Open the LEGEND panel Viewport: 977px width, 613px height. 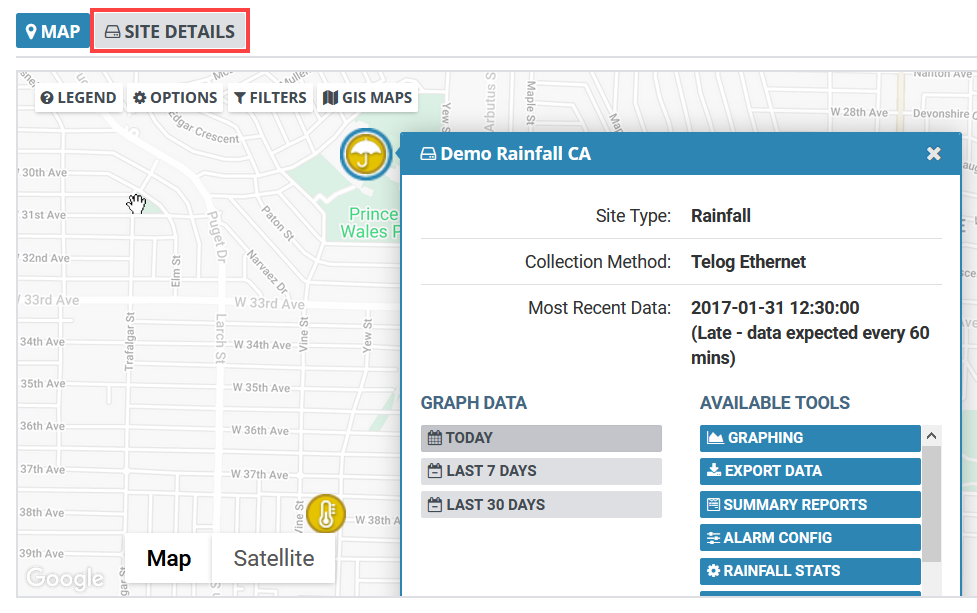point(79,98)
